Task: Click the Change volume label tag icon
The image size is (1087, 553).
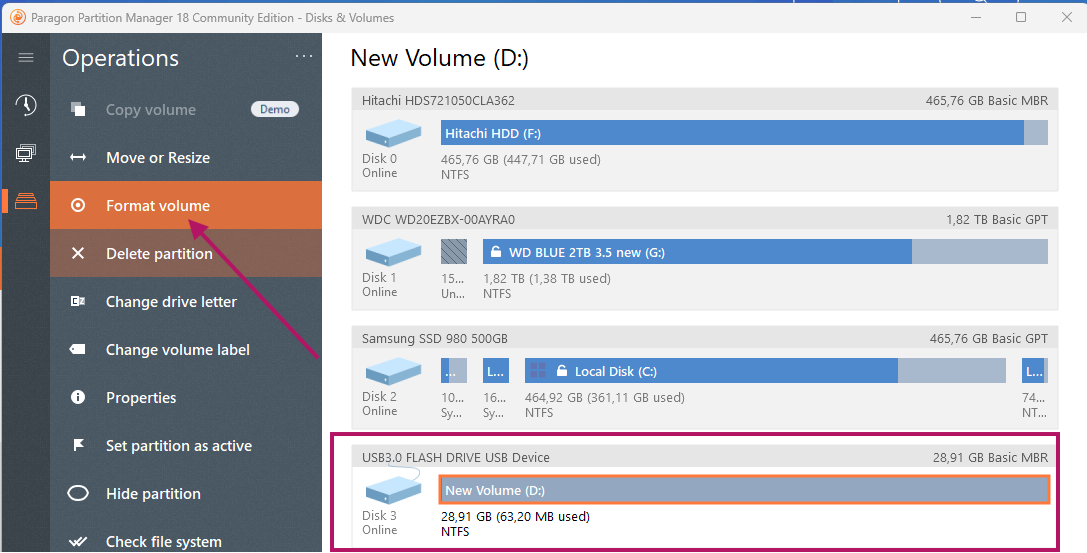Action: [78, 349]
